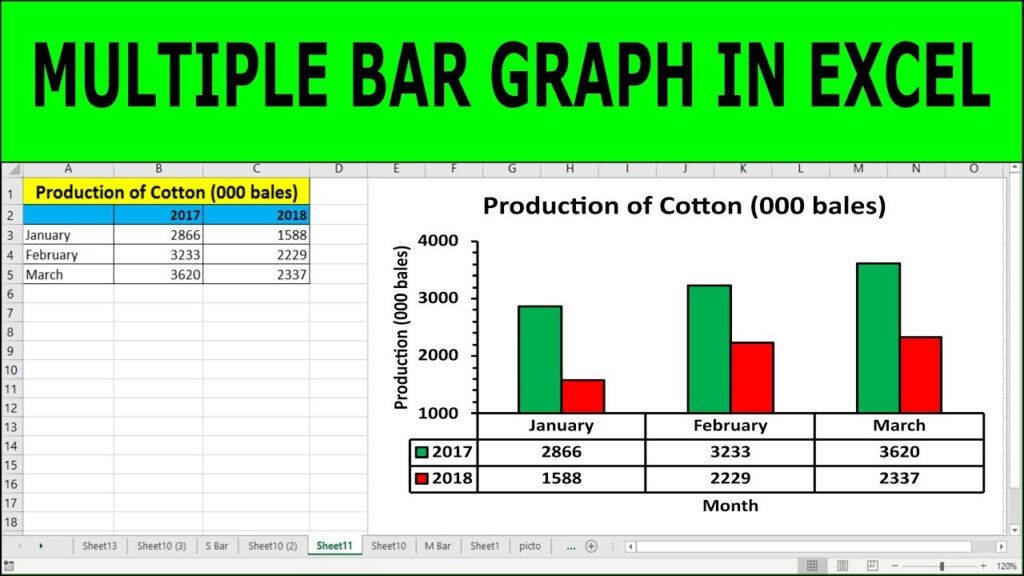Viewport: 1024px width, 576px height.
Task: Click 3620 in chart data table
Action: (899, 452)
